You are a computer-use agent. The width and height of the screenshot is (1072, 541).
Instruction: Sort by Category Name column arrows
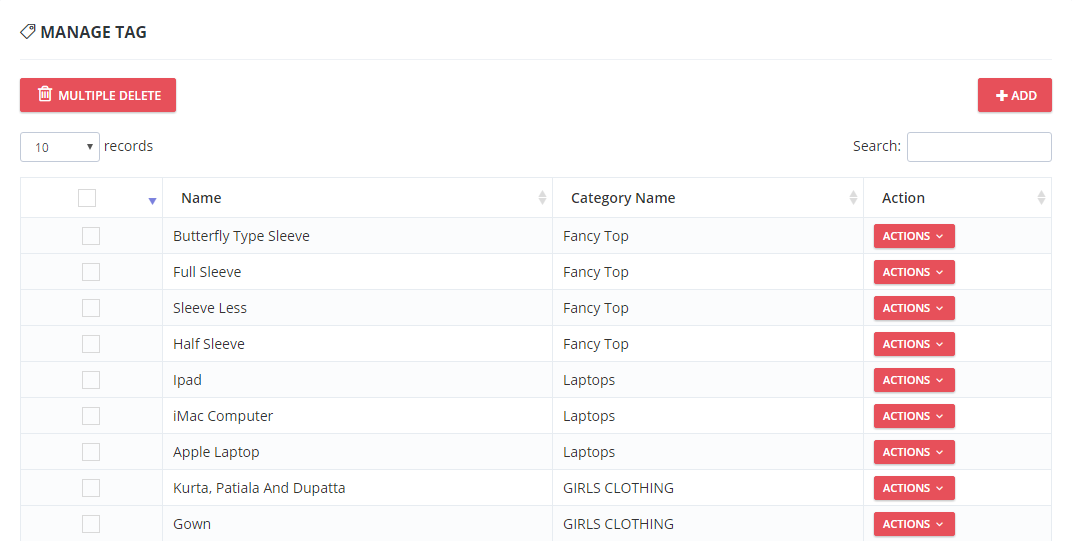[853, 198]
